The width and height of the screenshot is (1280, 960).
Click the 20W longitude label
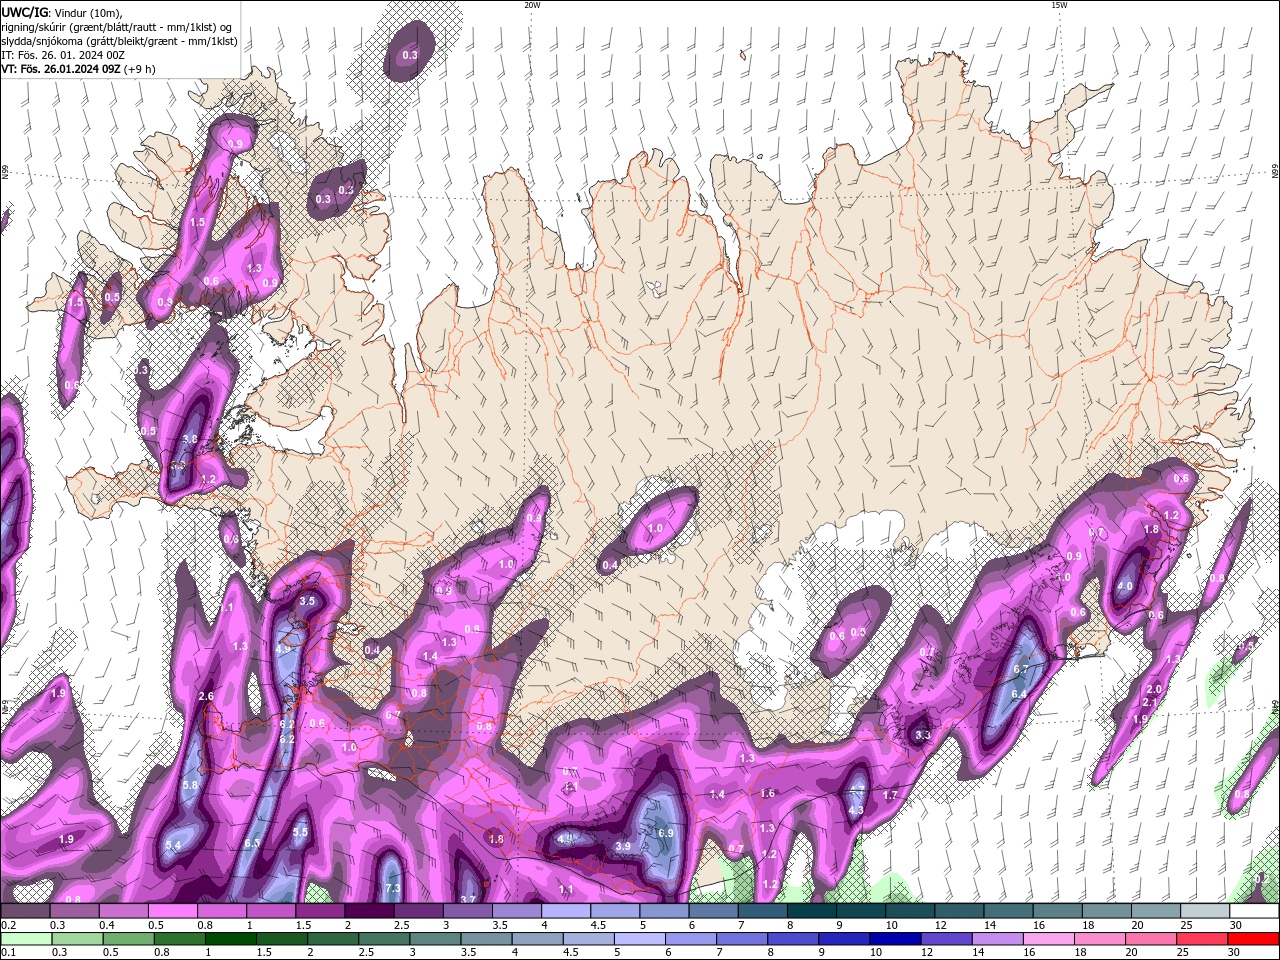point(532,5)
